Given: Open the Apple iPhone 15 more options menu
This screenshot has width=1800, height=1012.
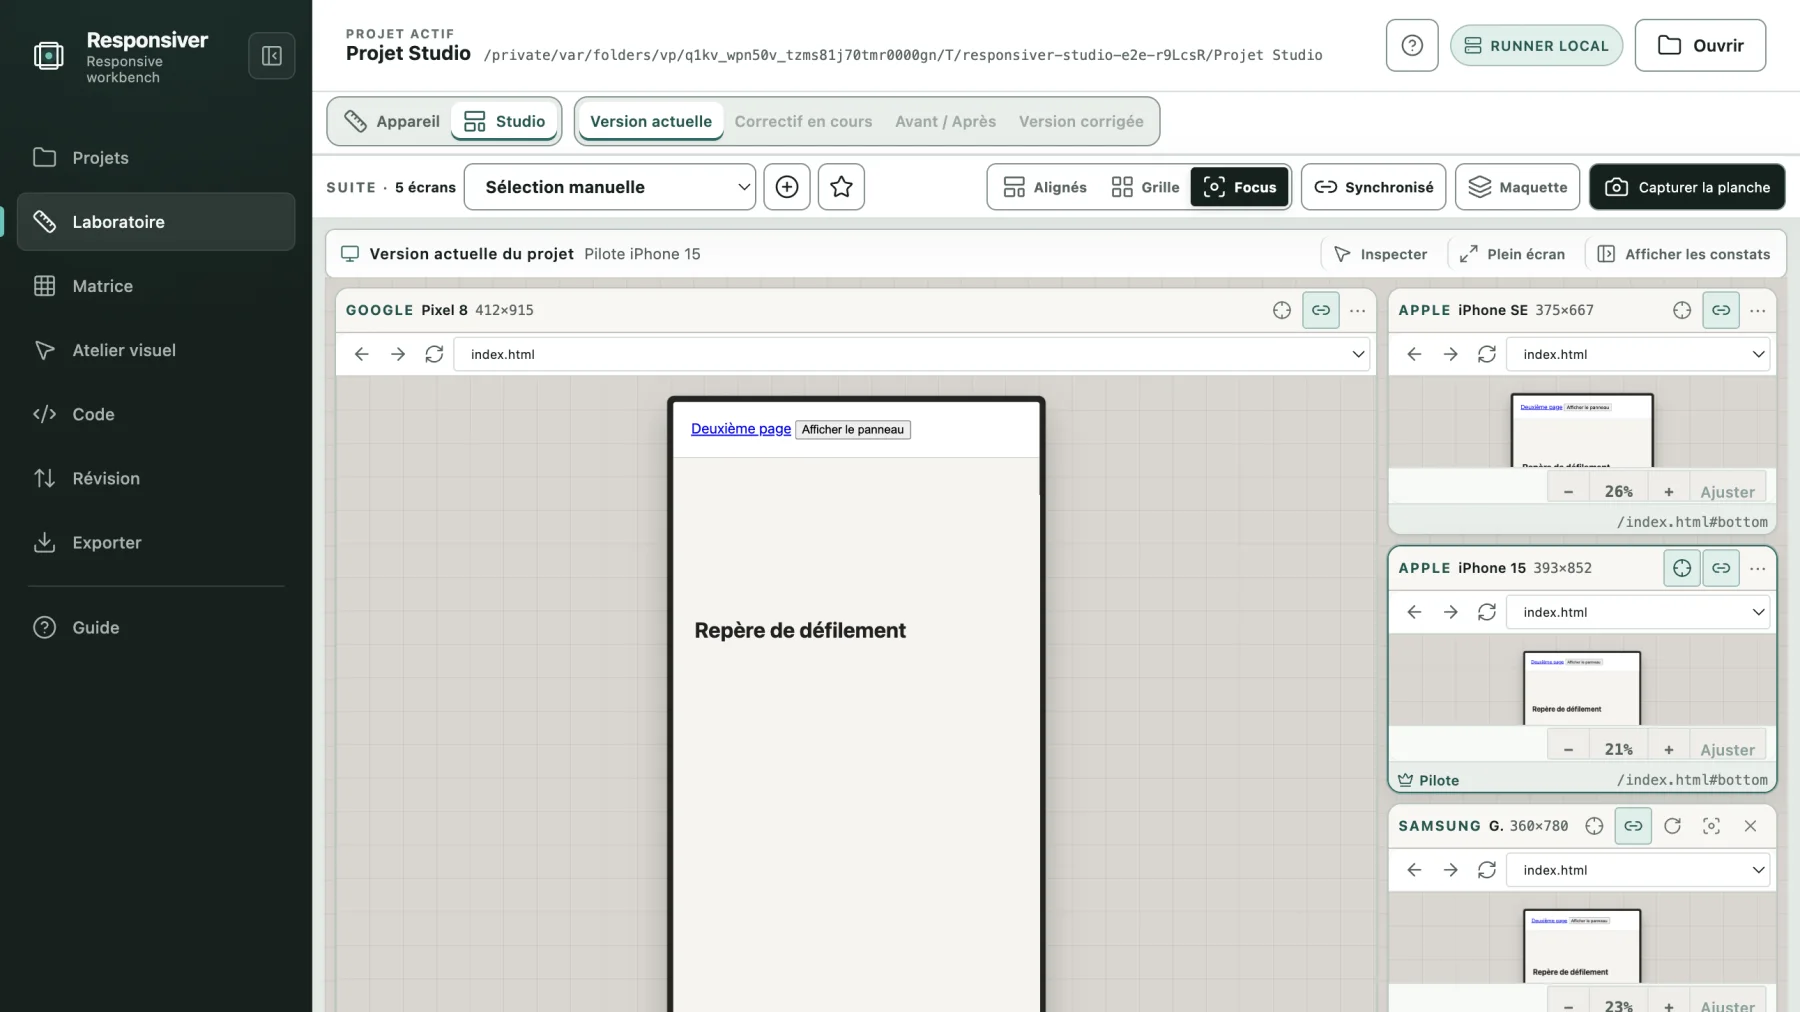Looking at the screenshot, I should click(x=1757, y=568).
